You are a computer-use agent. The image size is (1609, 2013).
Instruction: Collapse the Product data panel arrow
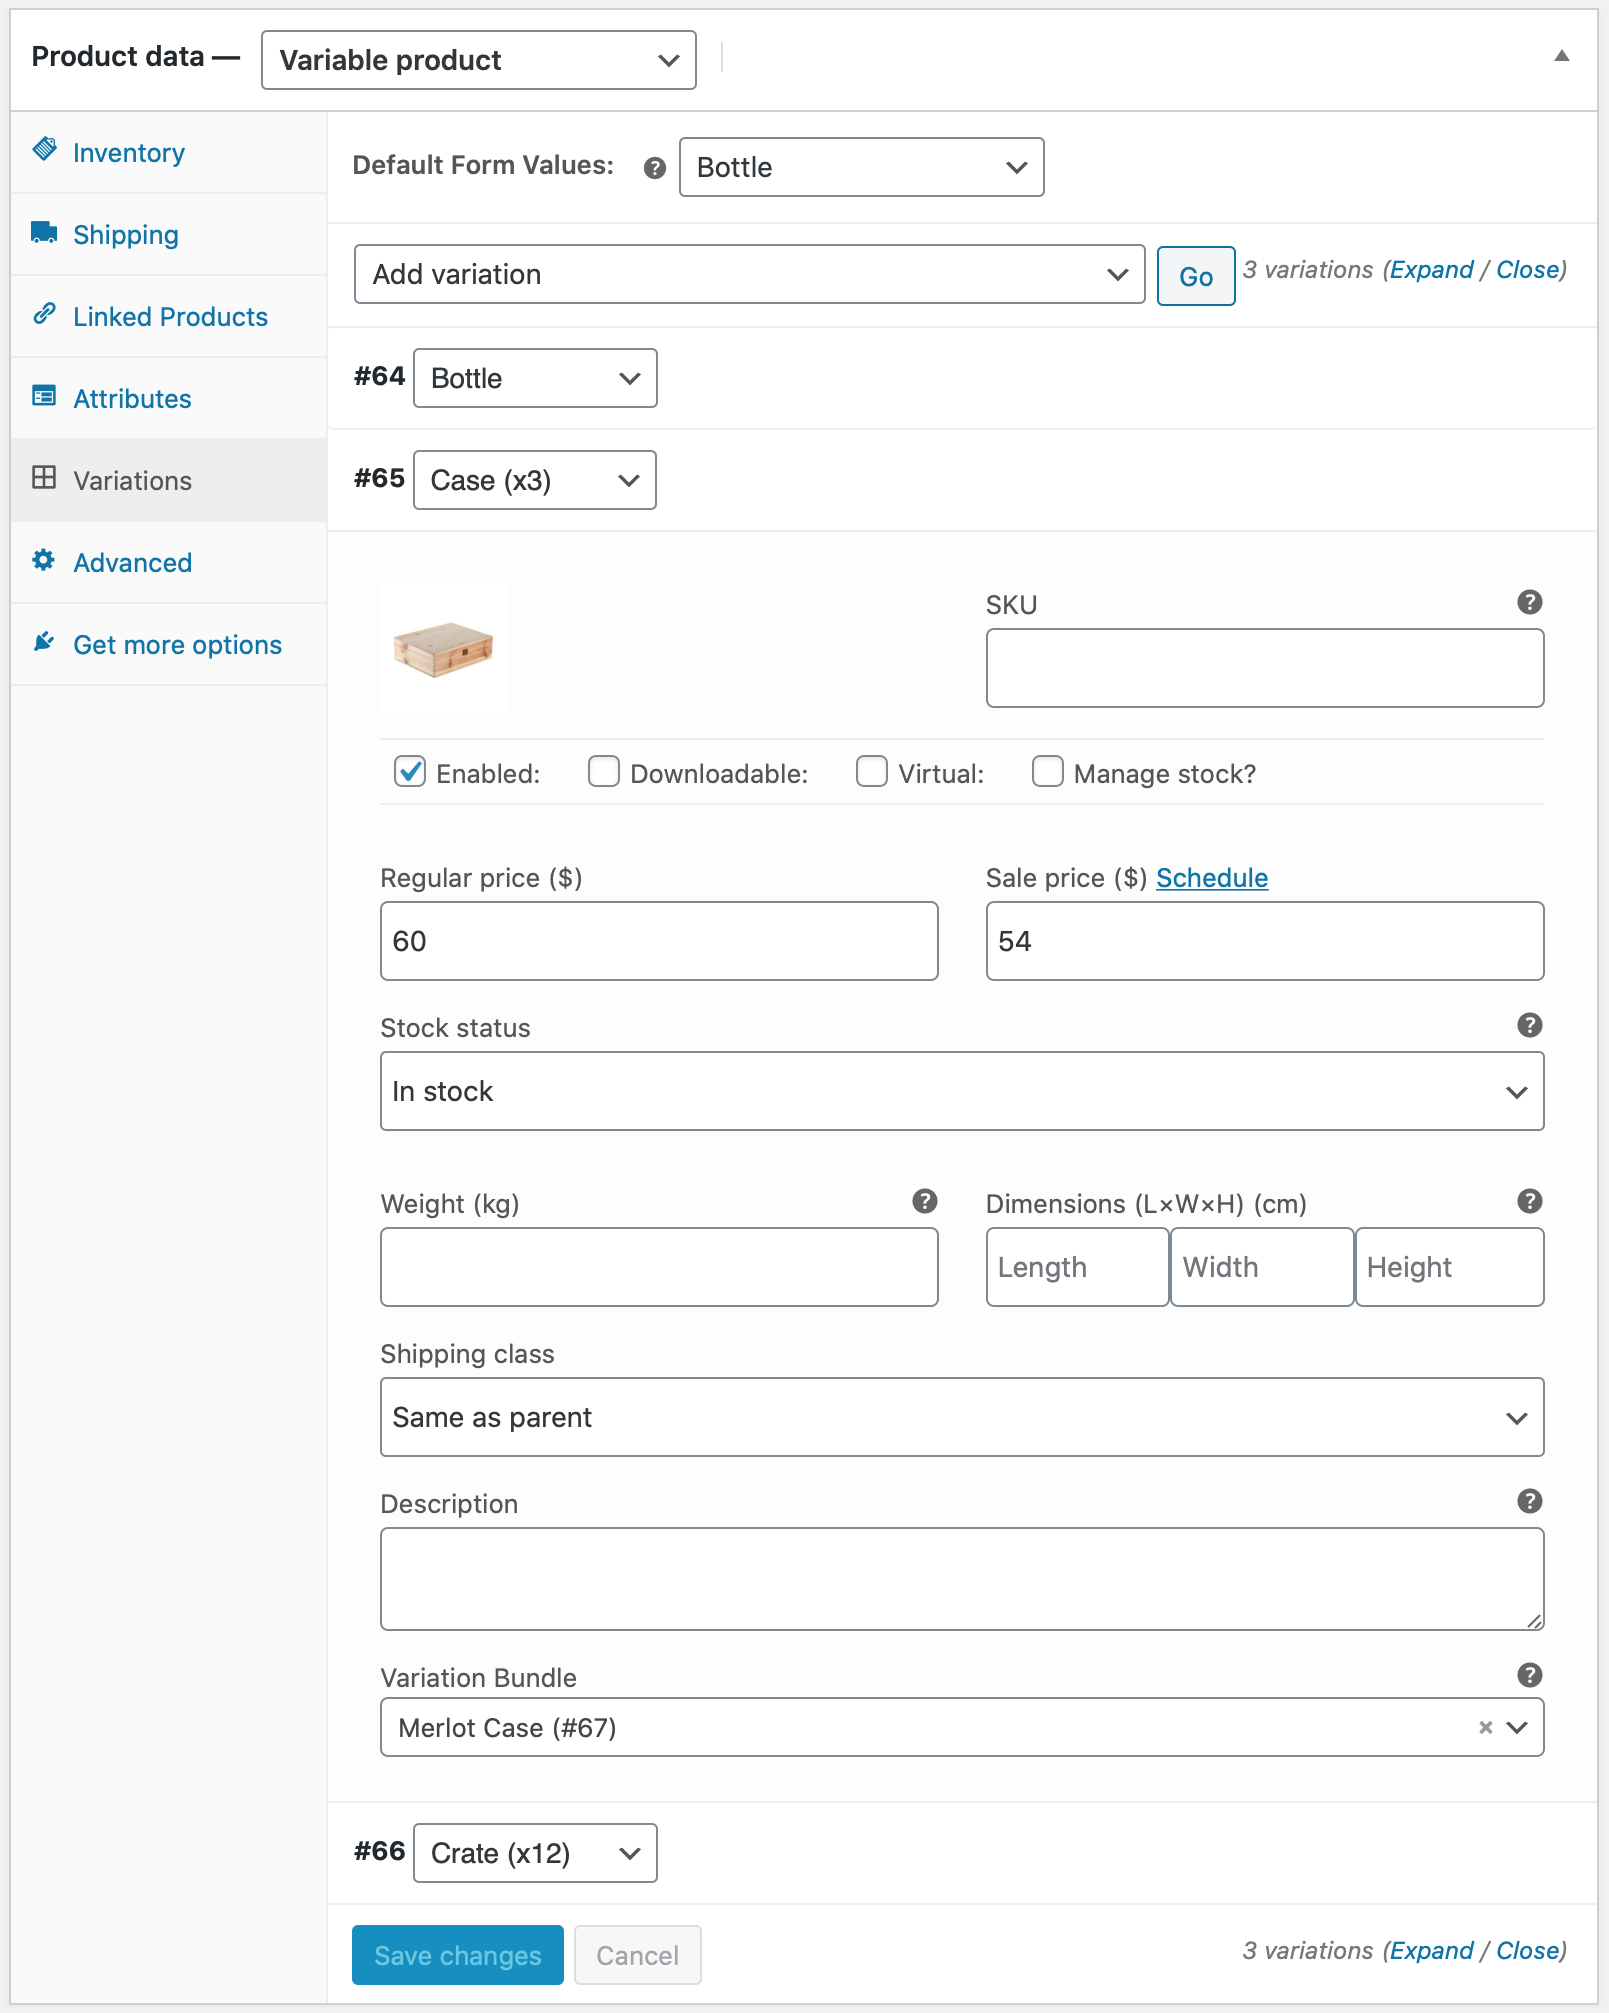click(x=1561, y=56)
